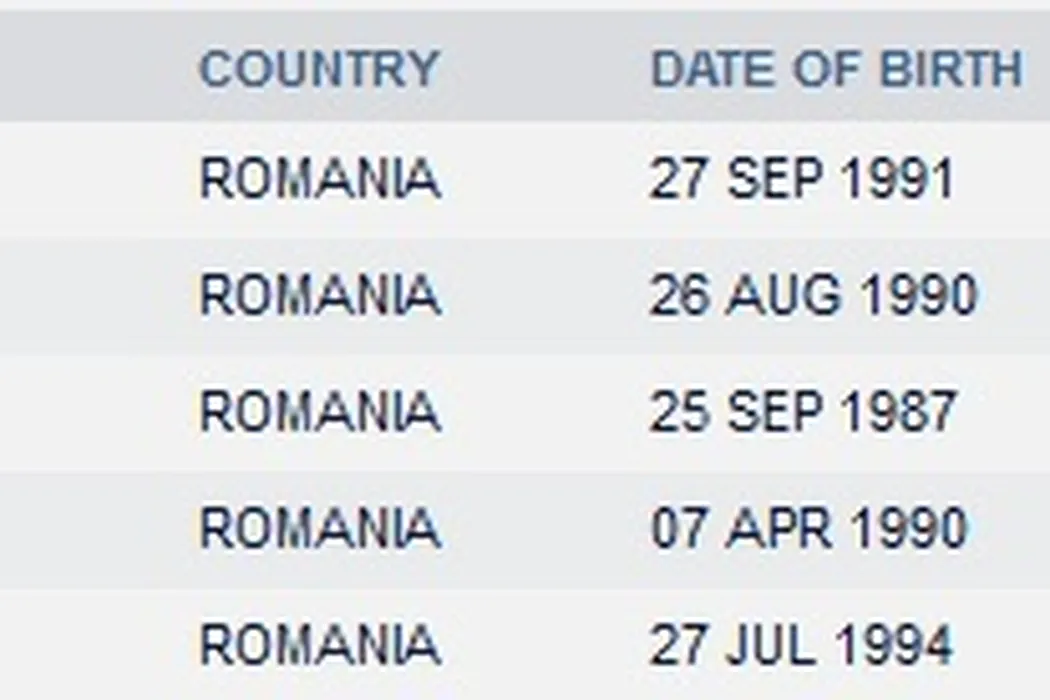Screen dimensions: 1050x700
Task: Click empty cell left of ROMANIA, APR 1990 row
Action: coord(90,528)
